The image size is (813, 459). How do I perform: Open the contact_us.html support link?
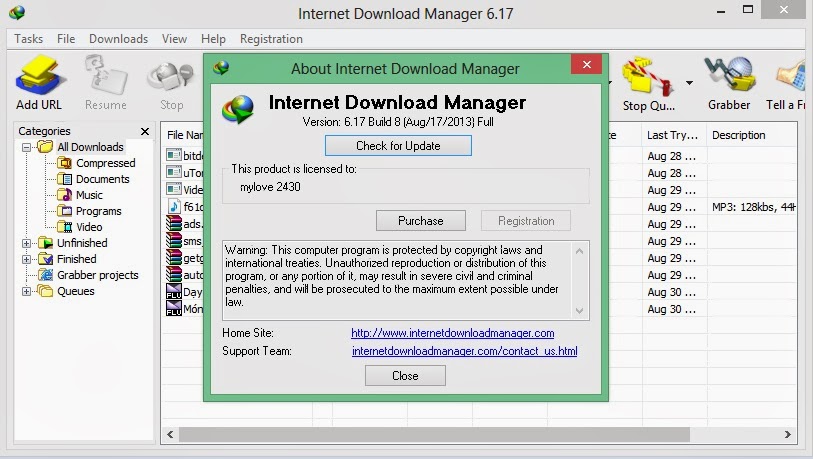[465, 351]
